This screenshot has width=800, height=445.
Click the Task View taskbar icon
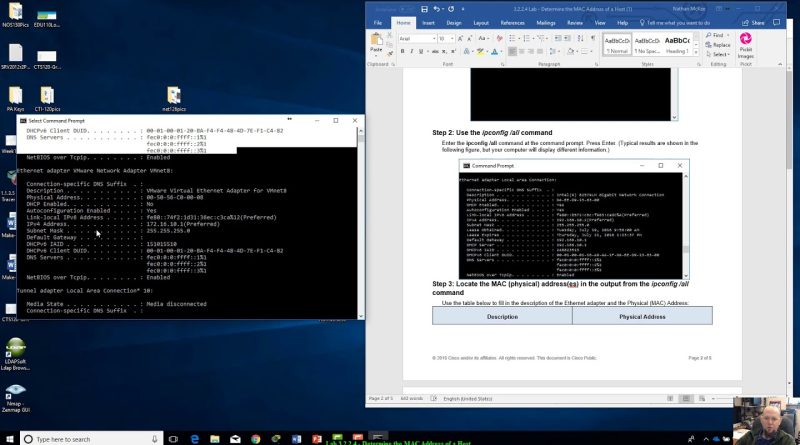coord(173,439)
